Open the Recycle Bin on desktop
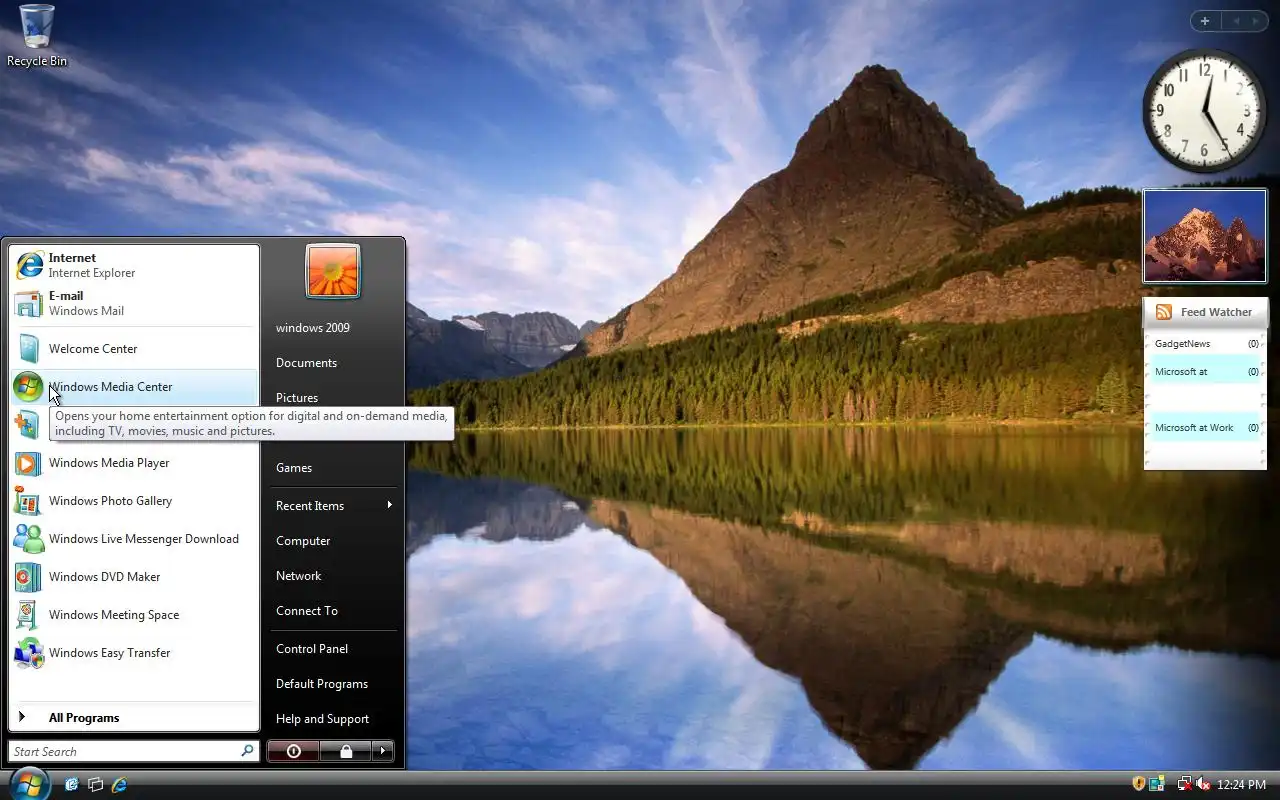The image size is (1280, 800). [37, 35]
